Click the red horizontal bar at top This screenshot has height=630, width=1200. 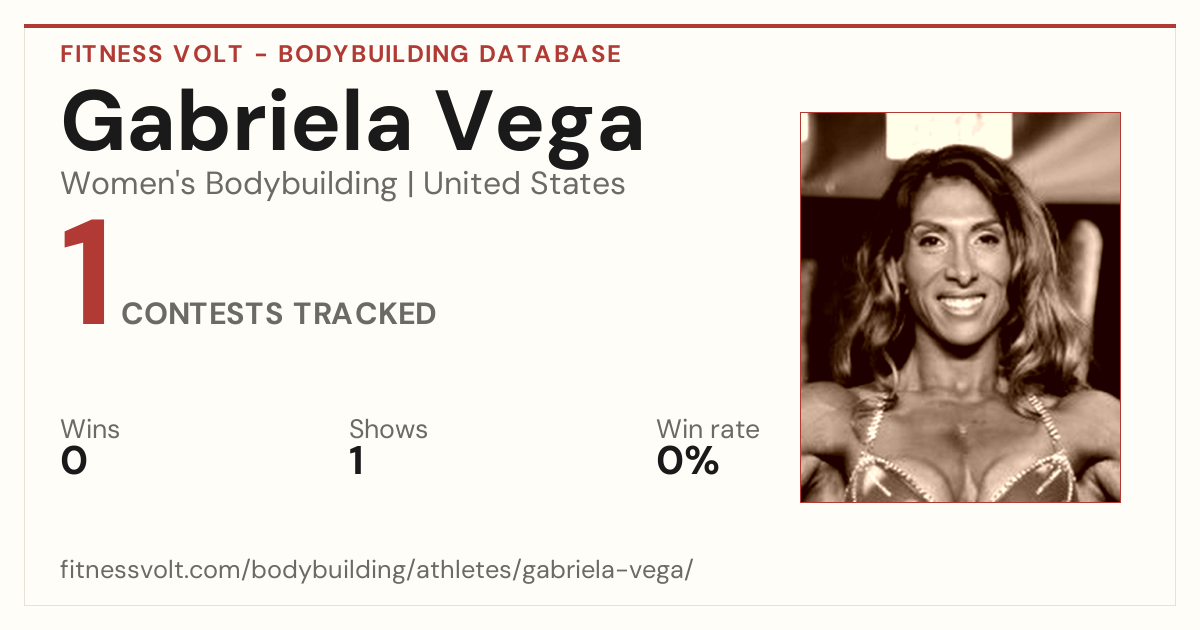coord(600,26)
